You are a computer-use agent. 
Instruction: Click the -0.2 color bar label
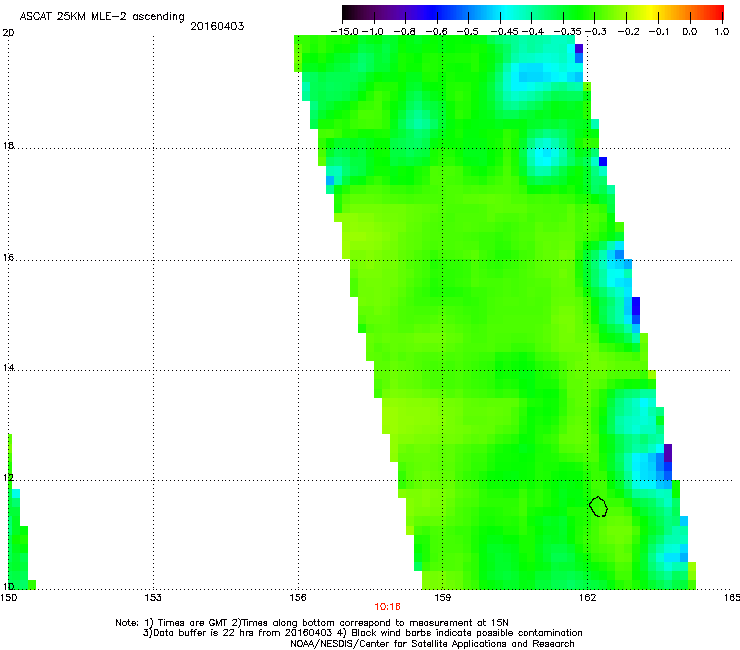628,32
